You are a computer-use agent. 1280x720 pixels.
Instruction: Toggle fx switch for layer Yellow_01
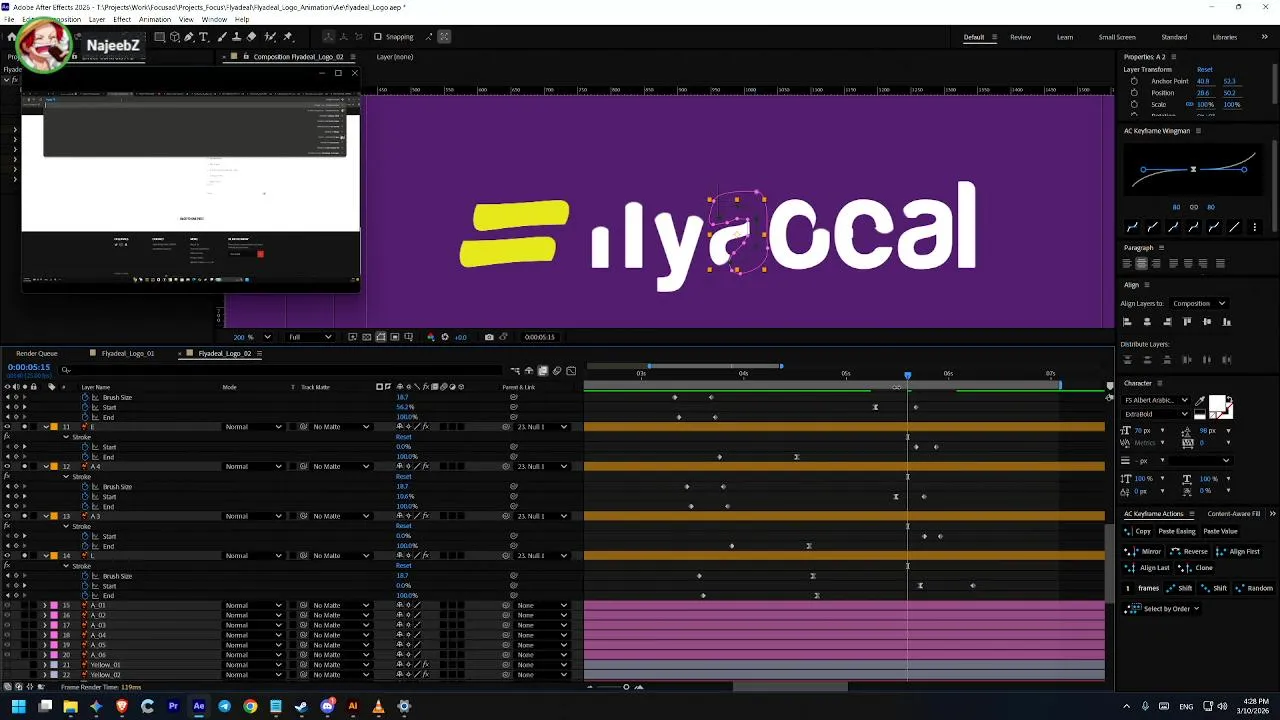pos(426,664)
